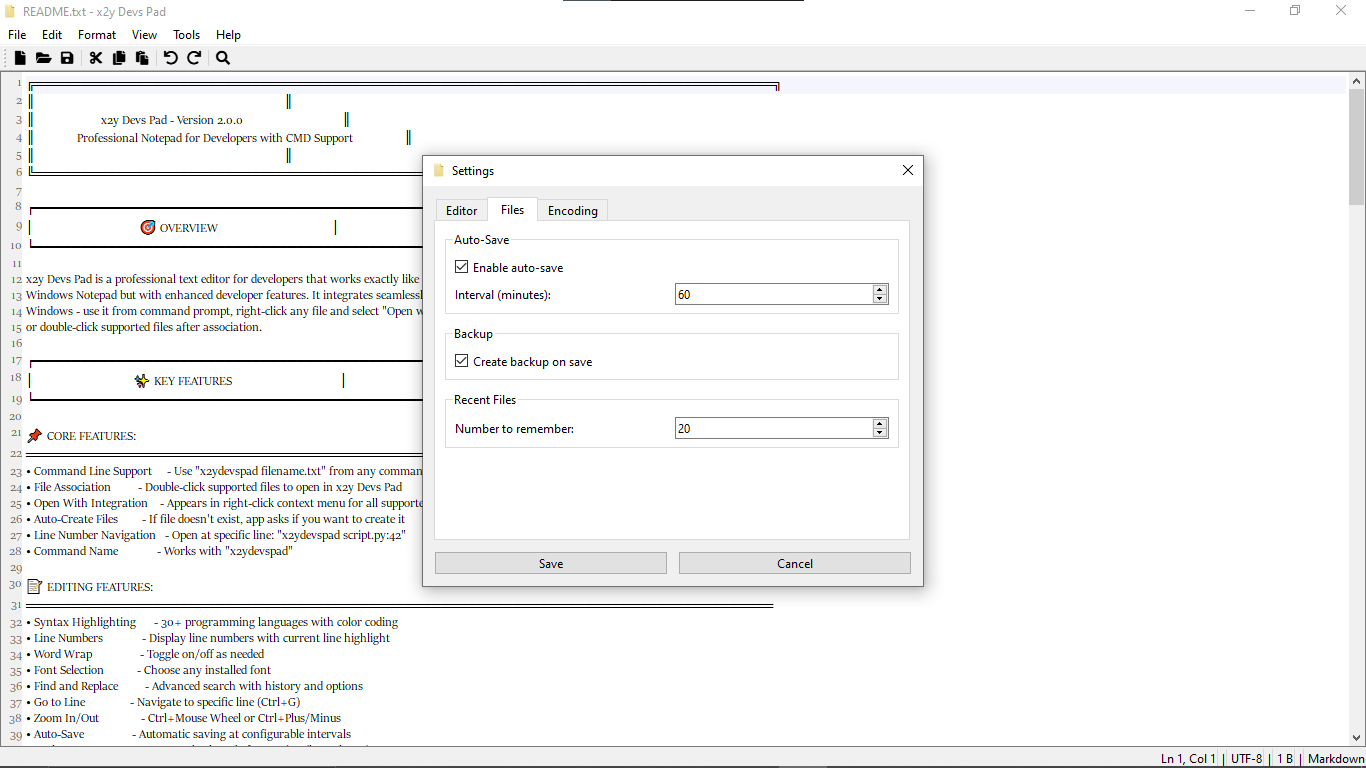Paste using the clipboard toolbar icon
Screen dimensions: 1366x768
pyautogui.click(x=142, y=58)
